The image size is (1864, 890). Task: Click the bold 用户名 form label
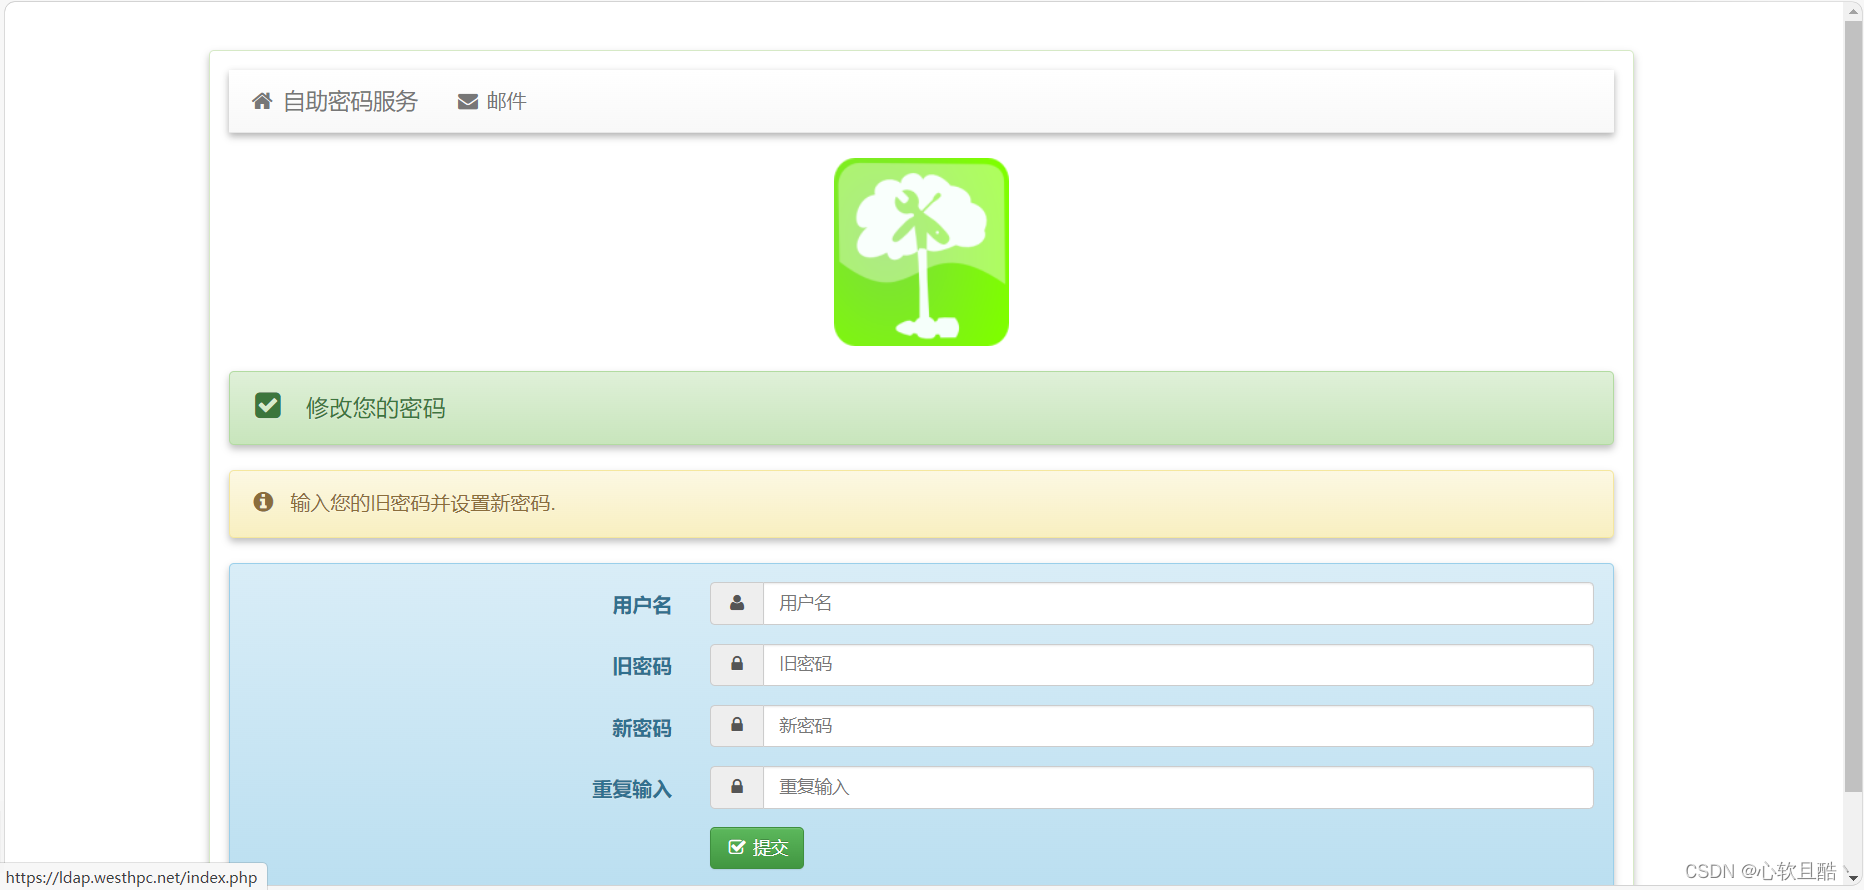click(x=641, y=605)
